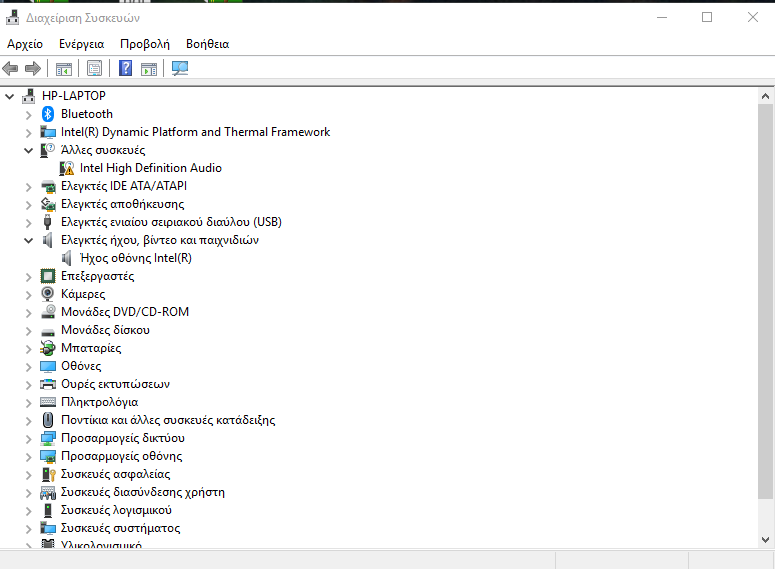Click the Bluetooth category icon
This screenshot has height=569, width=775.
pos(47,114)
